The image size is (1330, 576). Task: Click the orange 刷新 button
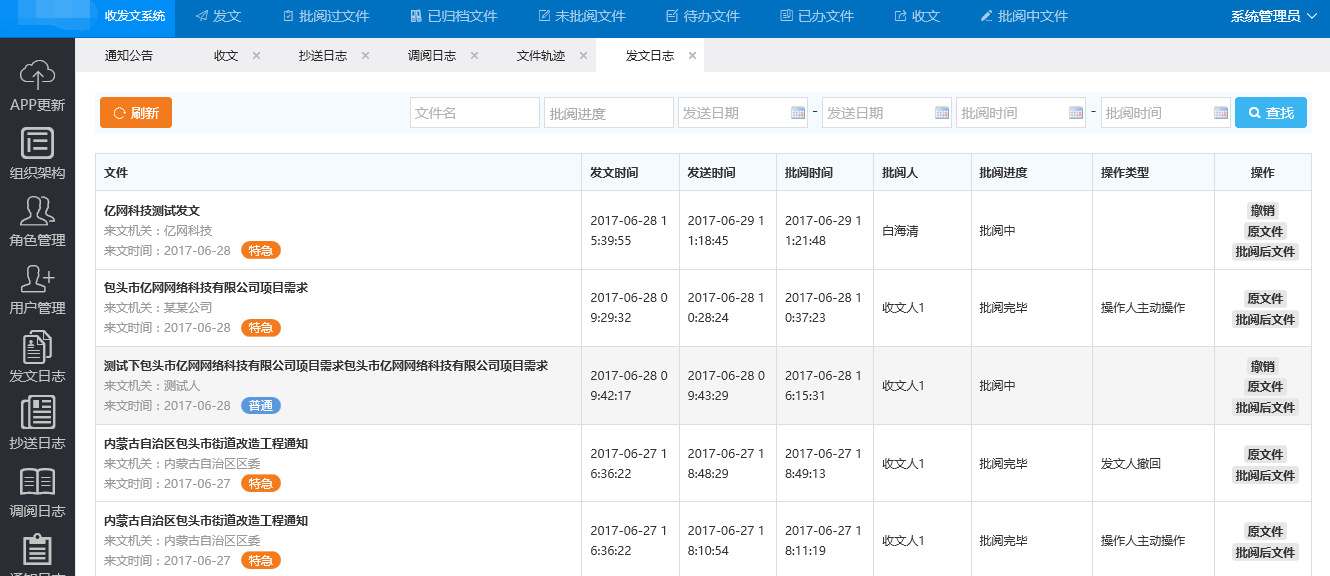tap(136, 113)
